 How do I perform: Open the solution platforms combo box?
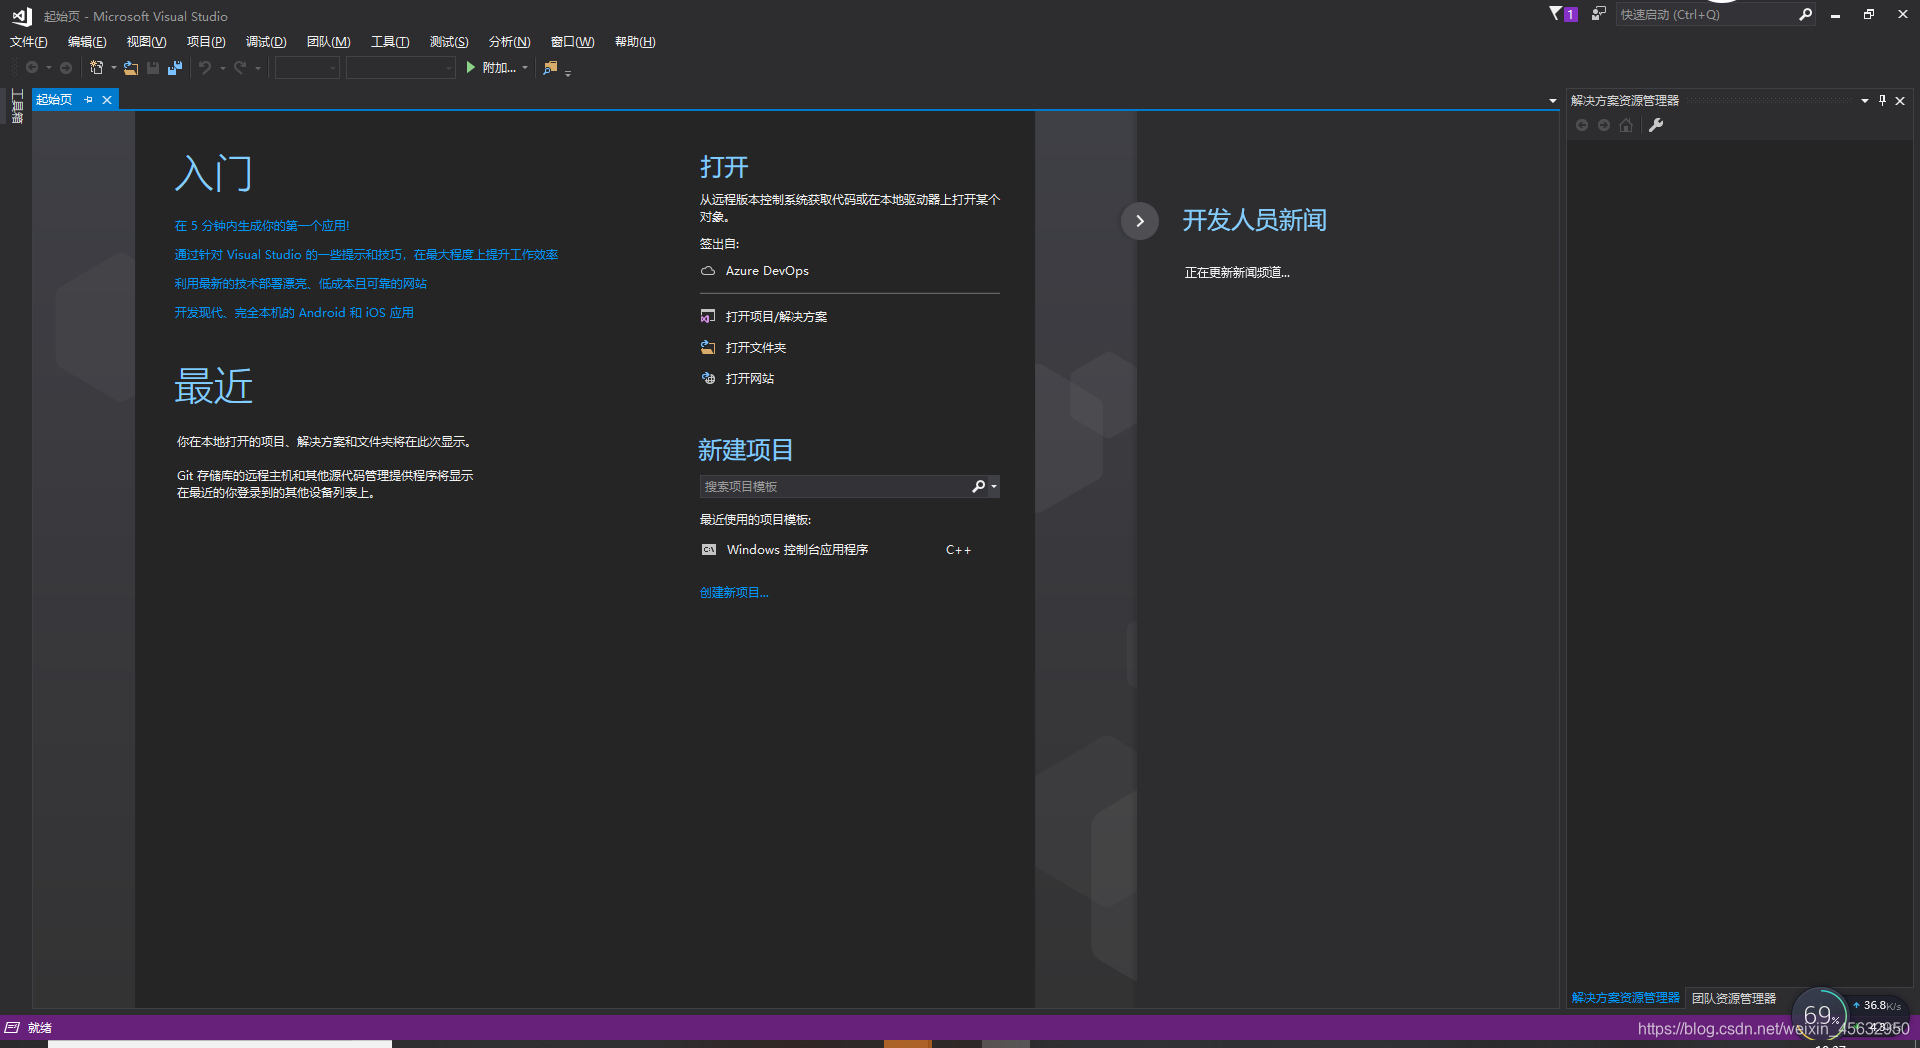401,68
